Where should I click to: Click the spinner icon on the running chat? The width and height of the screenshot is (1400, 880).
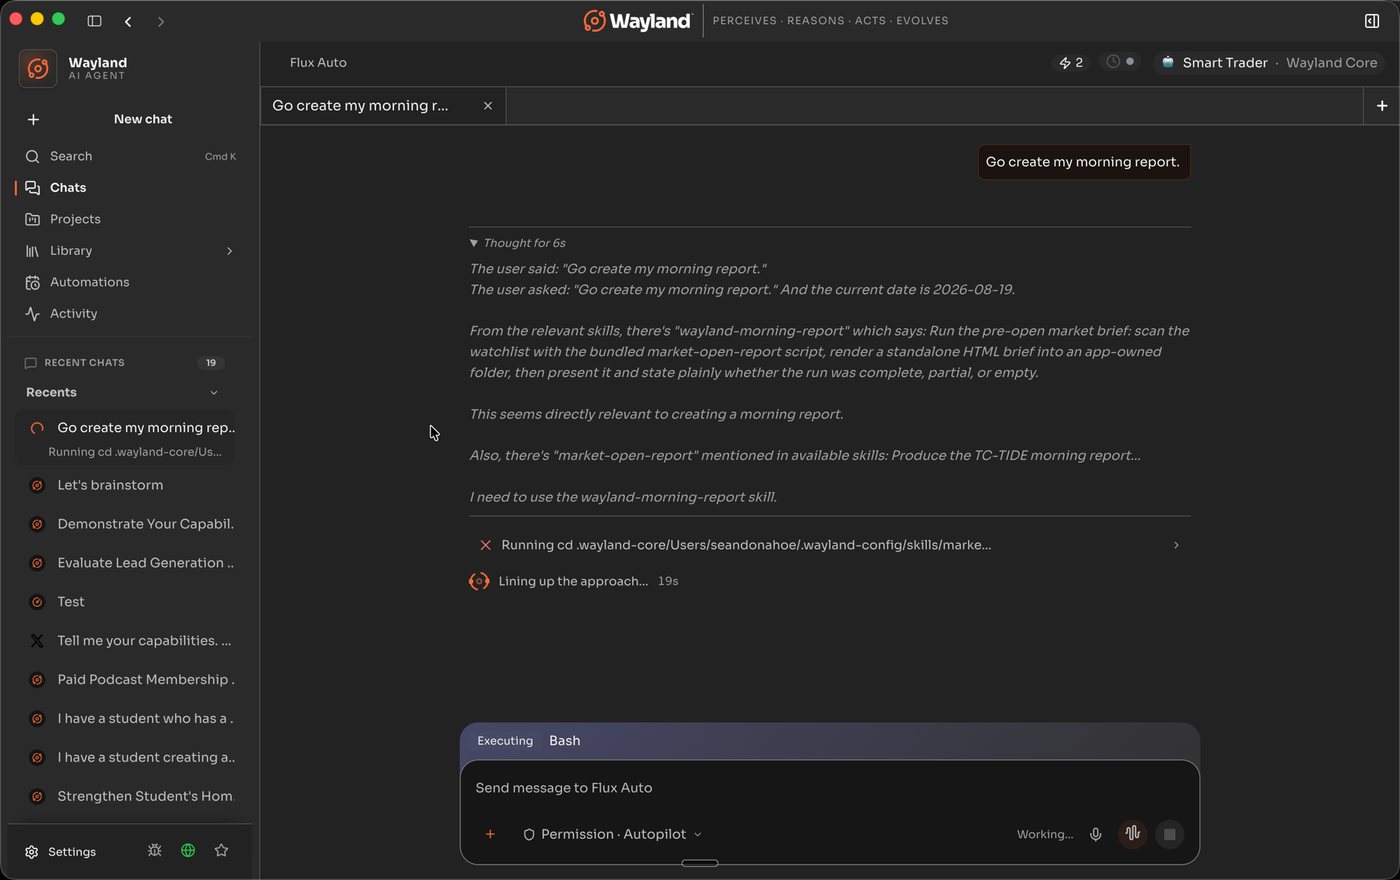37,428
